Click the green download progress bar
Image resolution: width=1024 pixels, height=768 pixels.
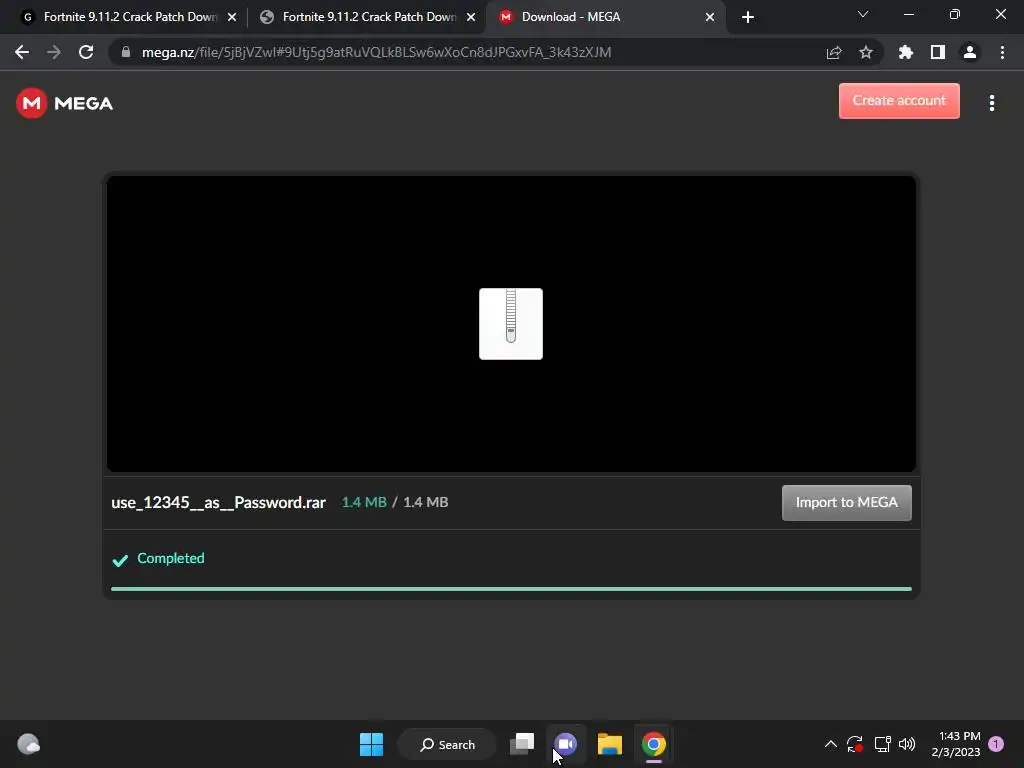coord(511,589)
